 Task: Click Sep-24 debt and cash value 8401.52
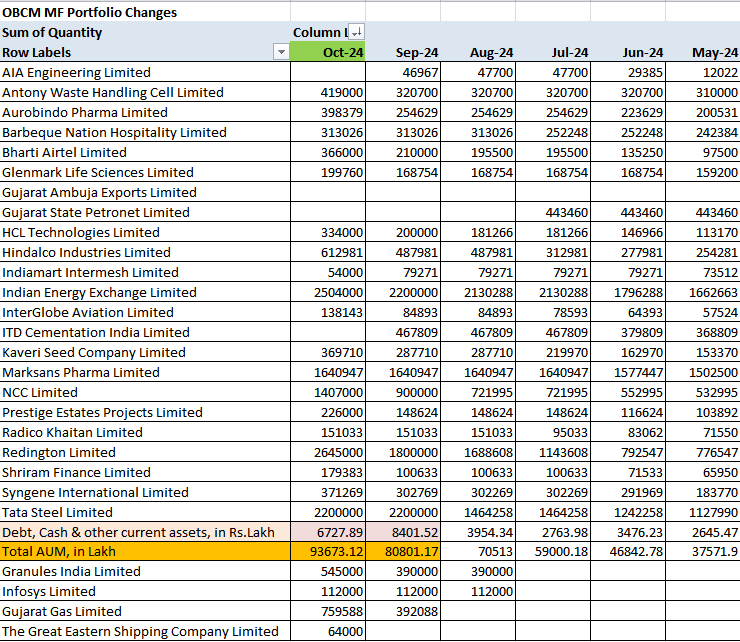point(415,532)
